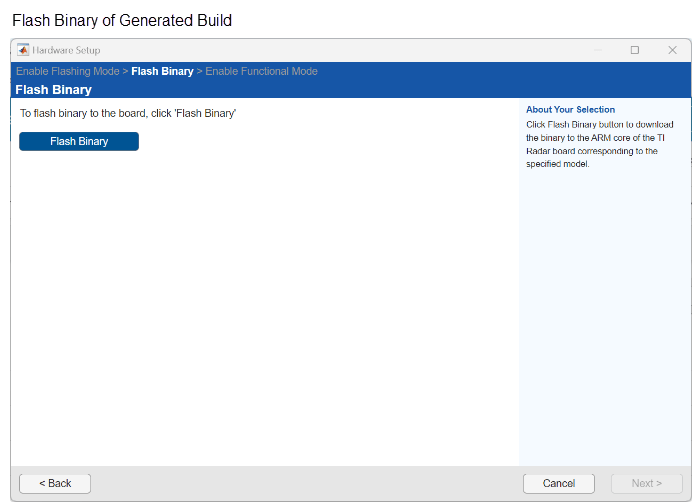
Task: Click the 'To flash binary to the board' instruction
Action: click(128, 114)
